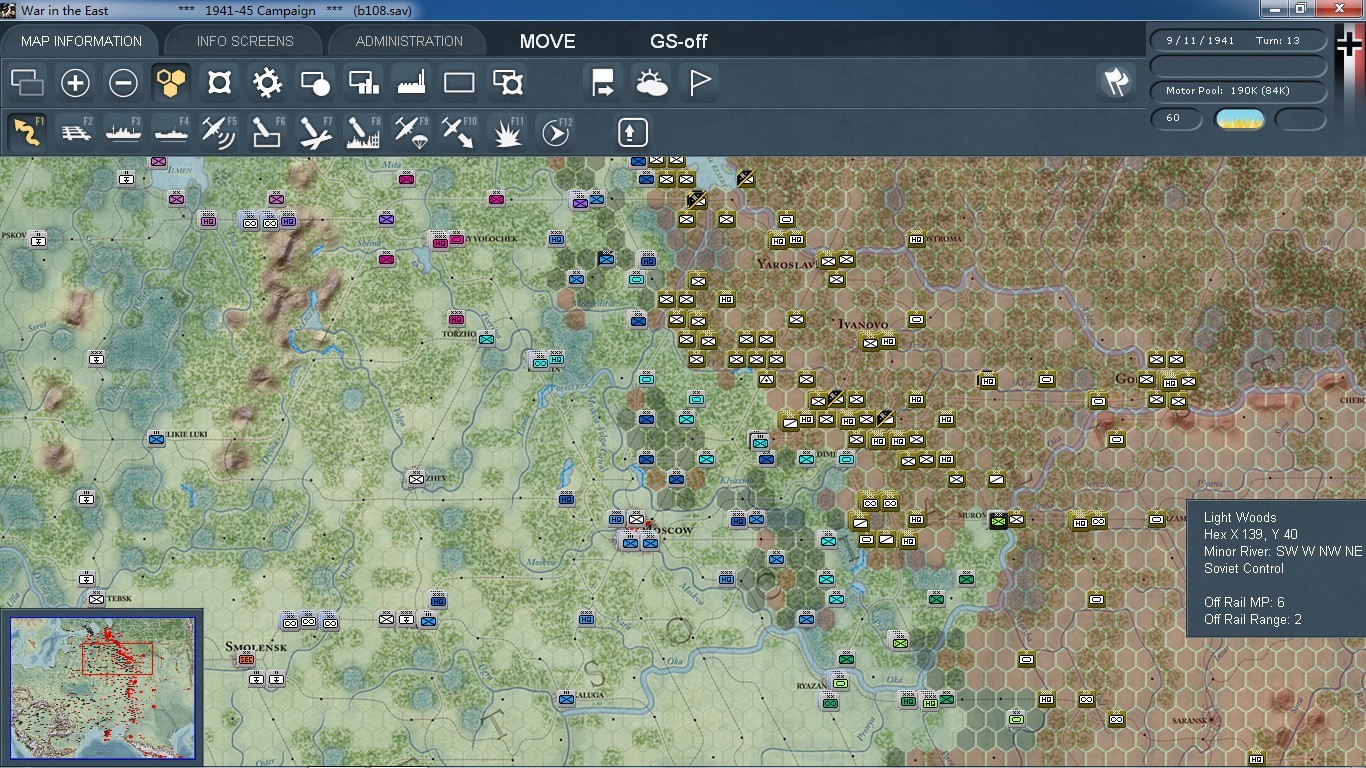The height and width of the screenshot is (768, 1366).
Task: Show the factory locations overlay
Action: (411, 82)
